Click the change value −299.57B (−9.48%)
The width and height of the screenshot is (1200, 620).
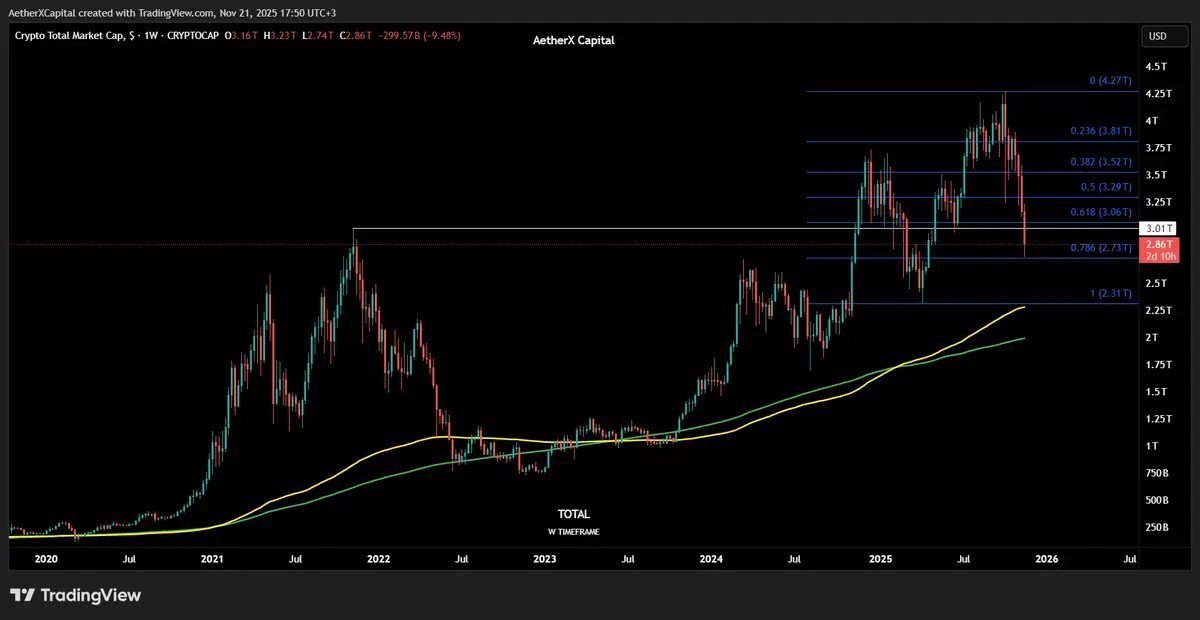point(419,36)
